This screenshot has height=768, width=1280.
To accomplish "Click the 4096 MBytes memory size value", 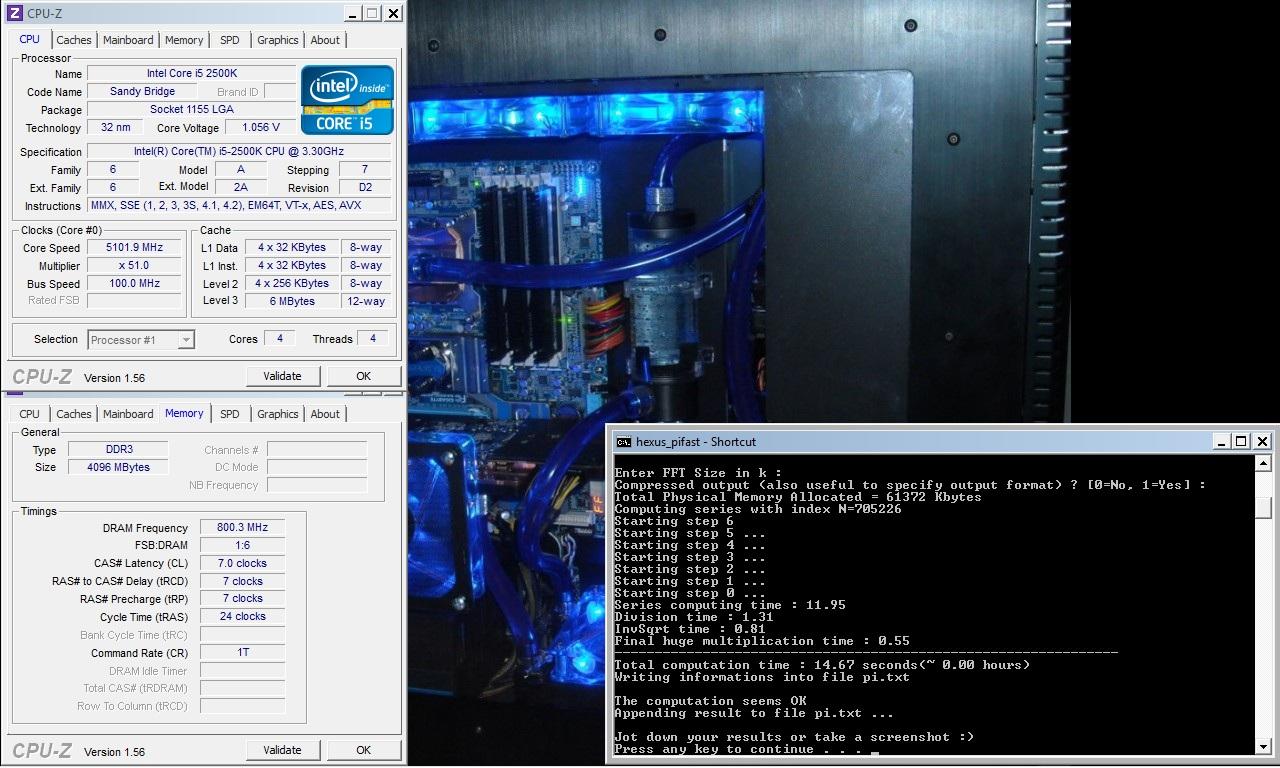I will pos(118,467).
